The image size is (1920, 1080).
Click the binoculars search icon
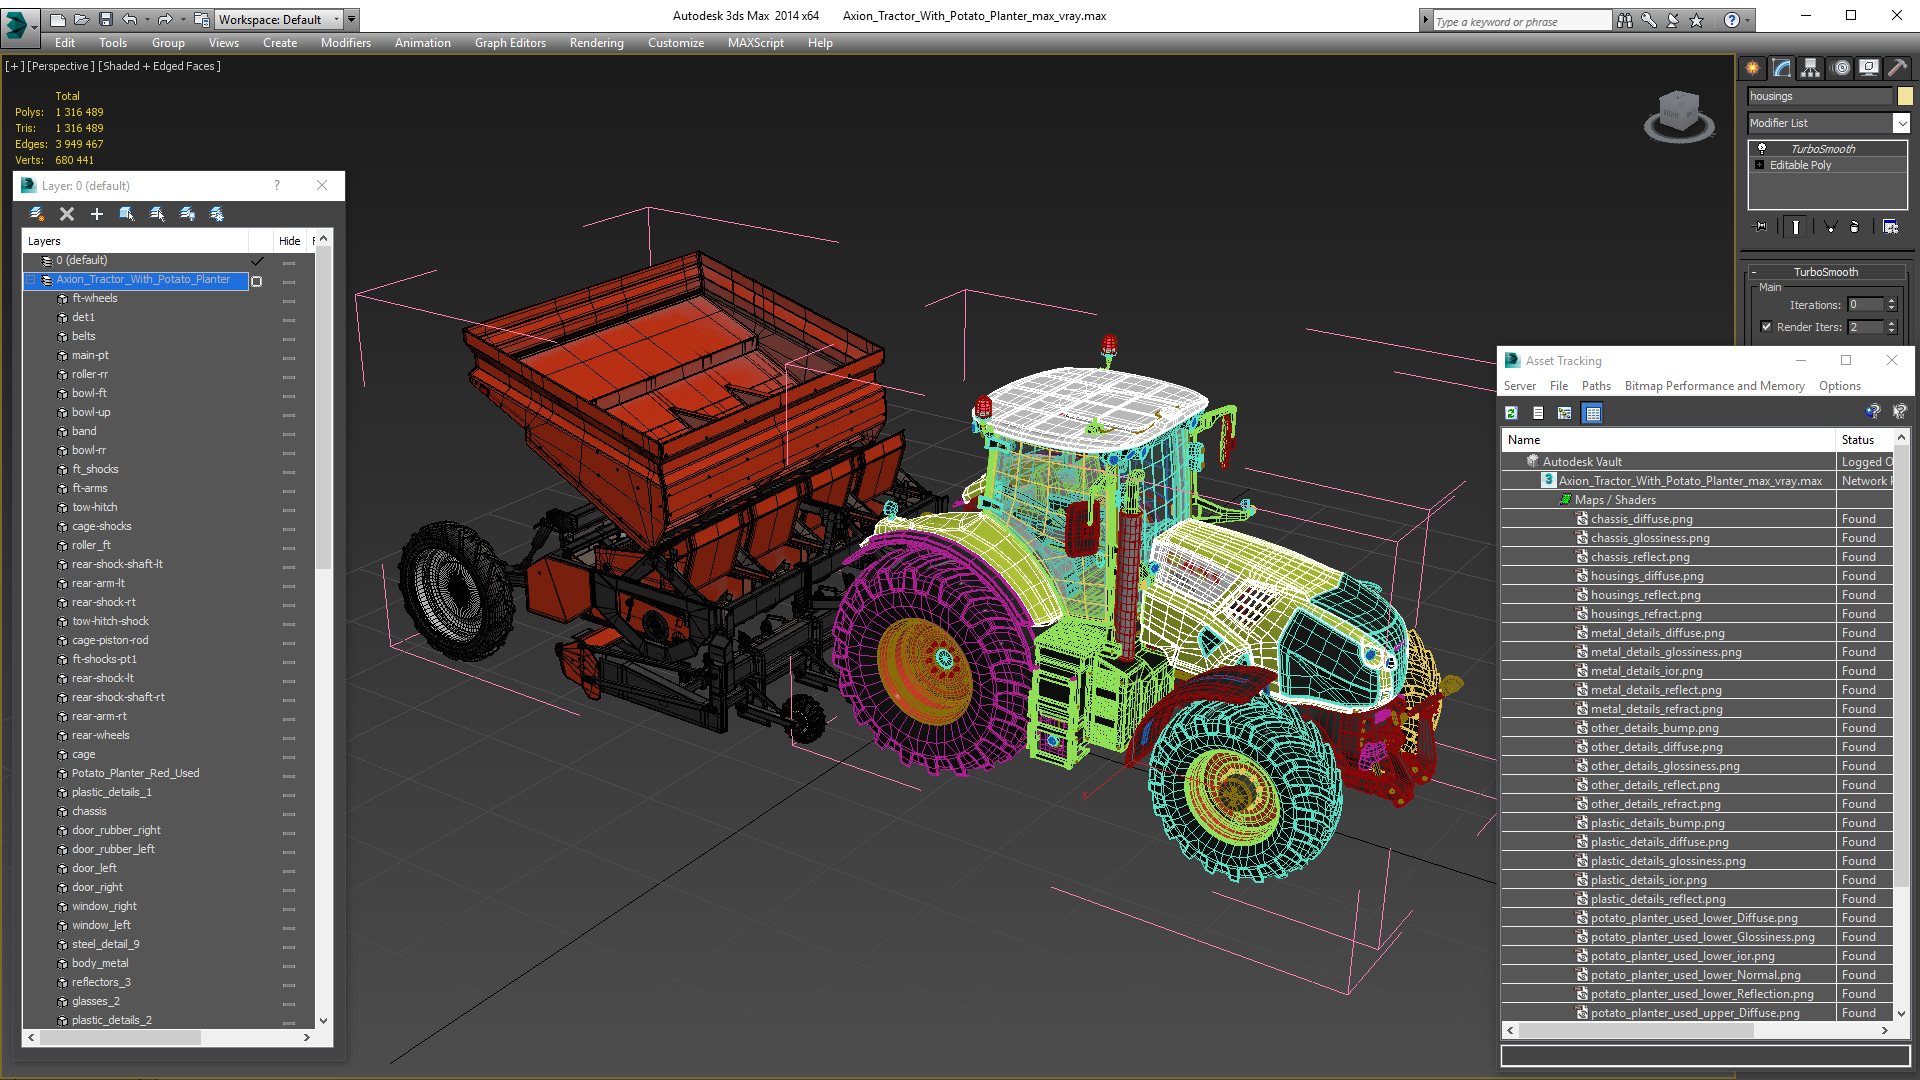coord(1625,20)
